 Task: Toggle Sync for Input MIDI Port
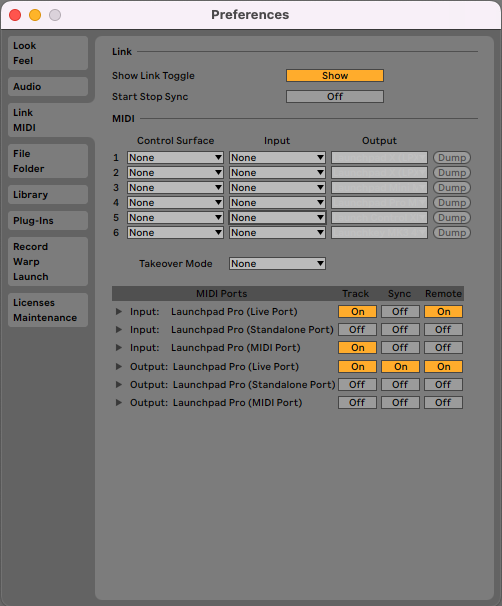point(400,347)
